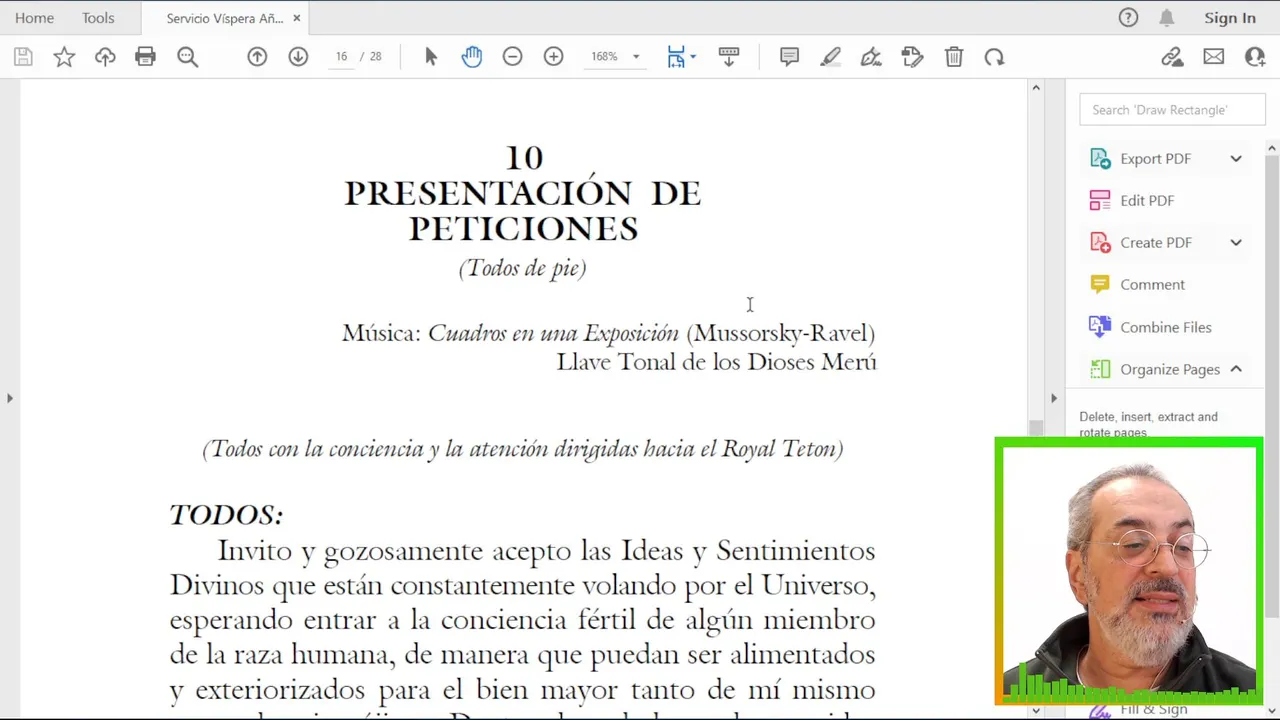This screenshot has height=720, width=1280.
Task: Click Sign In
Action: [1230, 18]
